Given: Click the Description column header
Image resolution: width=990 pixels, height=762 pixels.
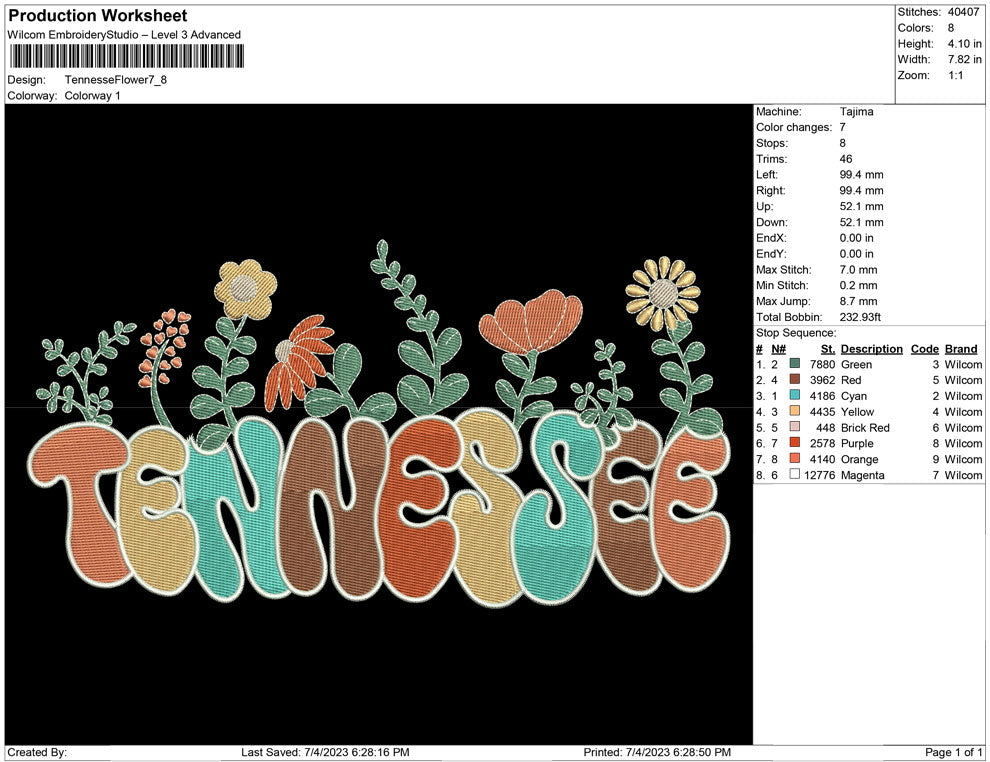Looking at the screenshot, I should (871, 349).
